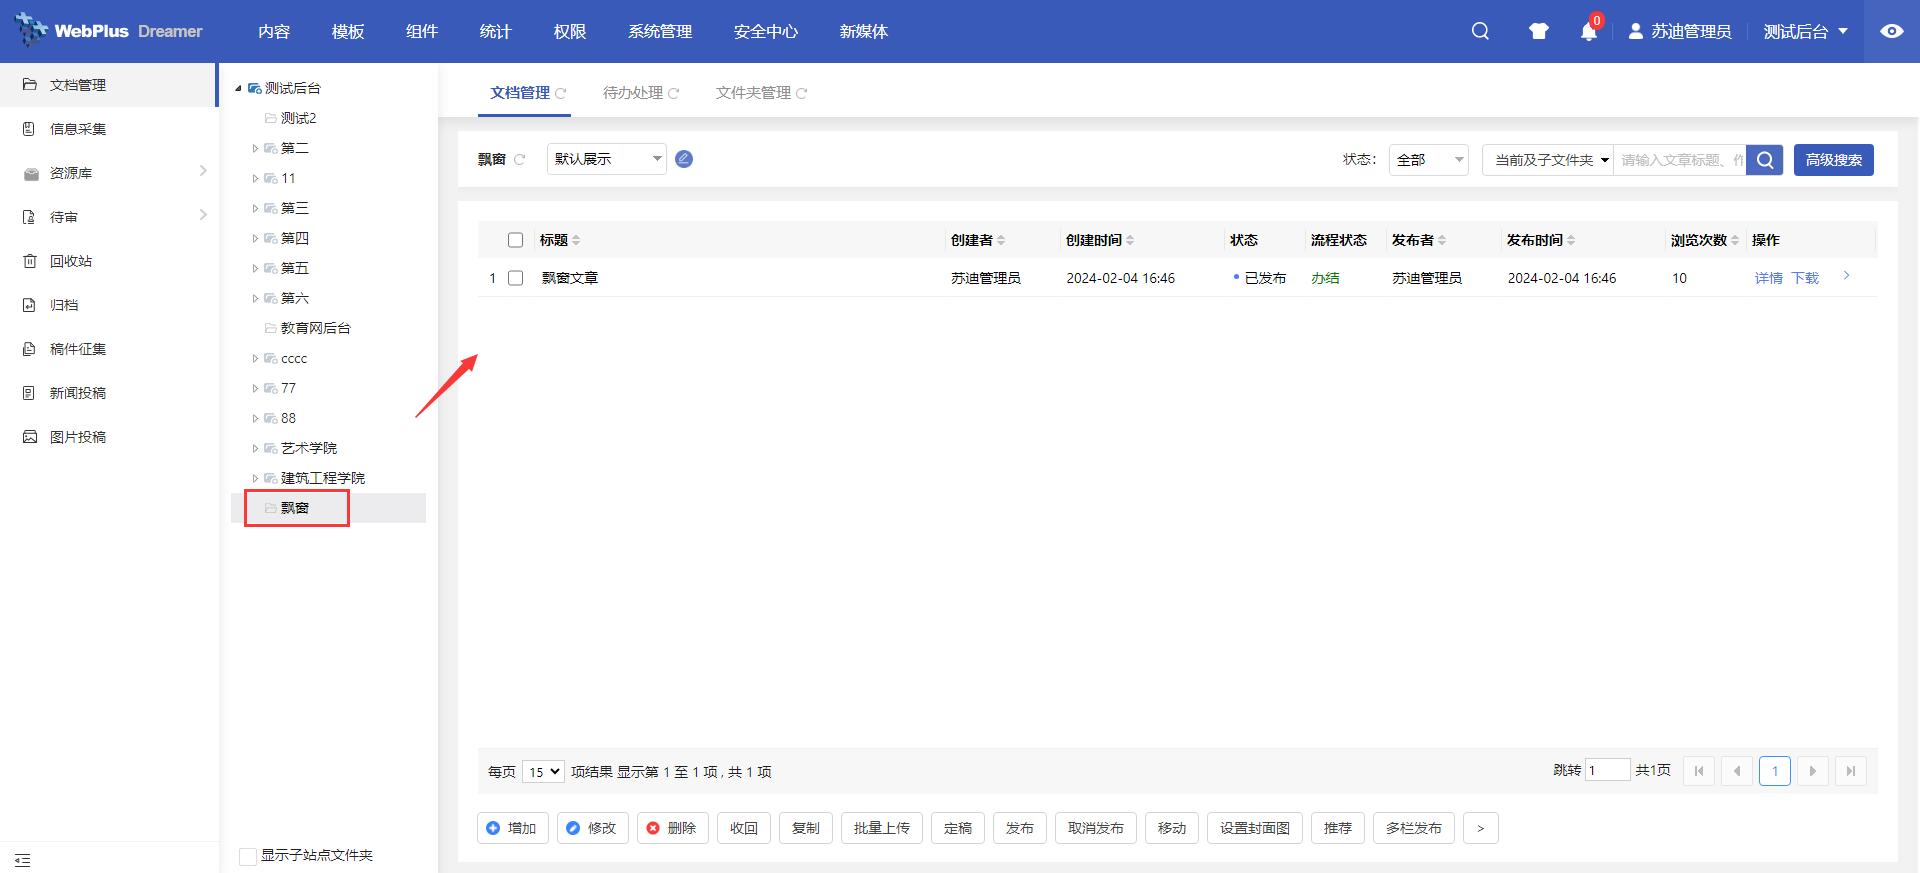Image resolution: width=1920 pixels, height=873 pixels.
Task: Sort by 创建者 column sort icon
Action: pos(1001,240)
